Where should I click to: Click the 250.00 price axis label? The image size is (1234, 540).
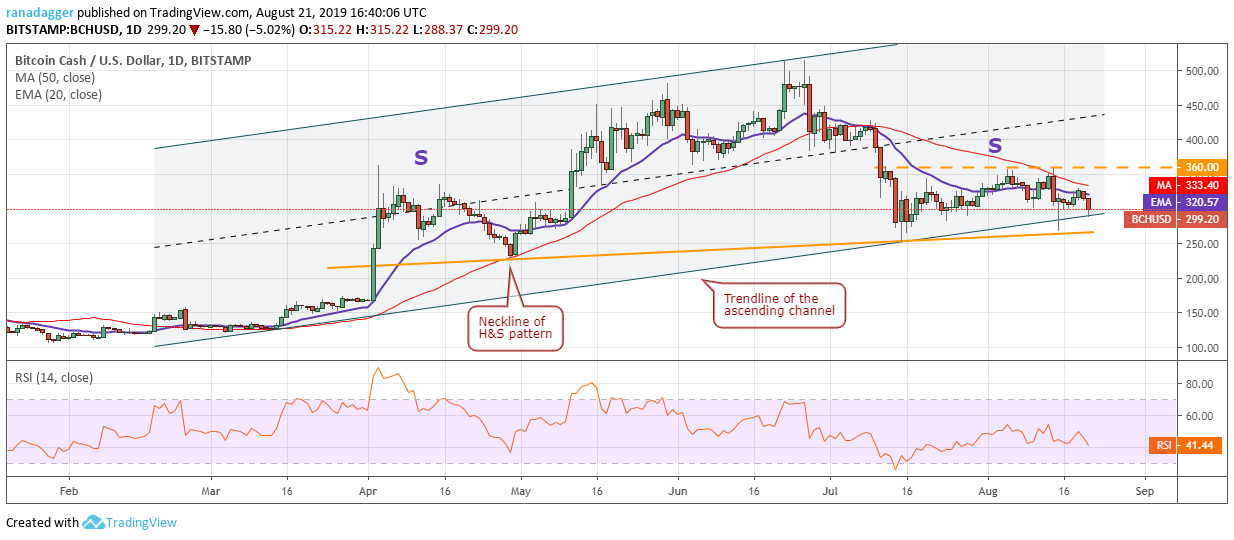1200,245
